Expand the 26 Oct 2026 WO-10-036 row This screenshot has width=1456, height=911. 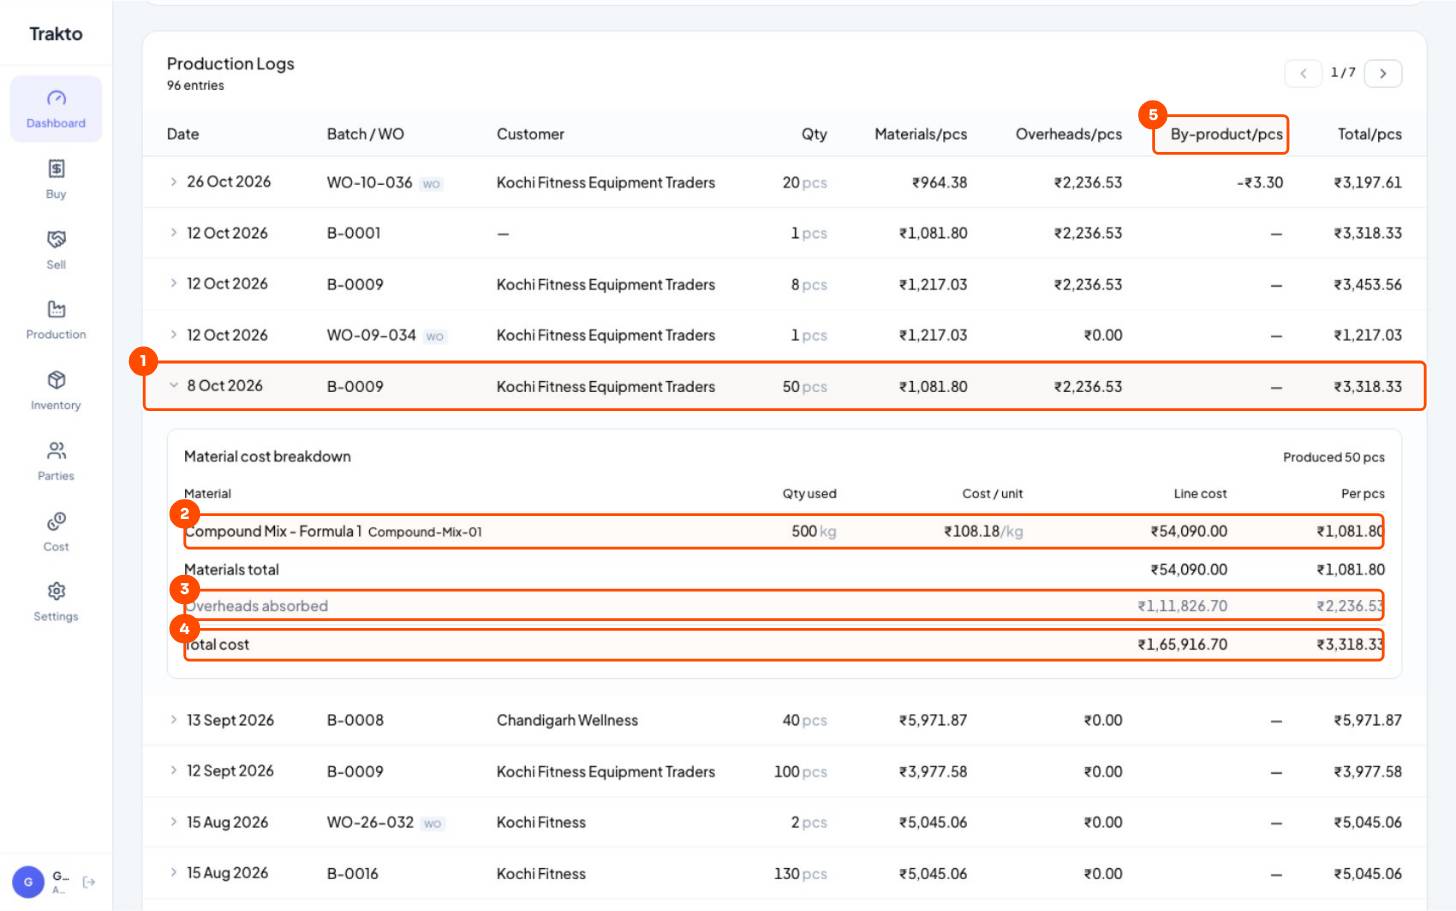click(173, 182)
